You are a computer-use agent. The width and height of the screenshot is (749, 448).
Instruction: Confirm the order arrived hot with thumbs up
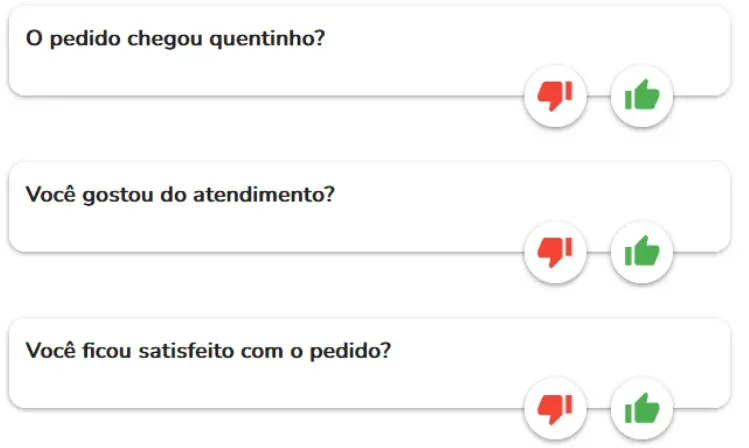click(642, 96)
